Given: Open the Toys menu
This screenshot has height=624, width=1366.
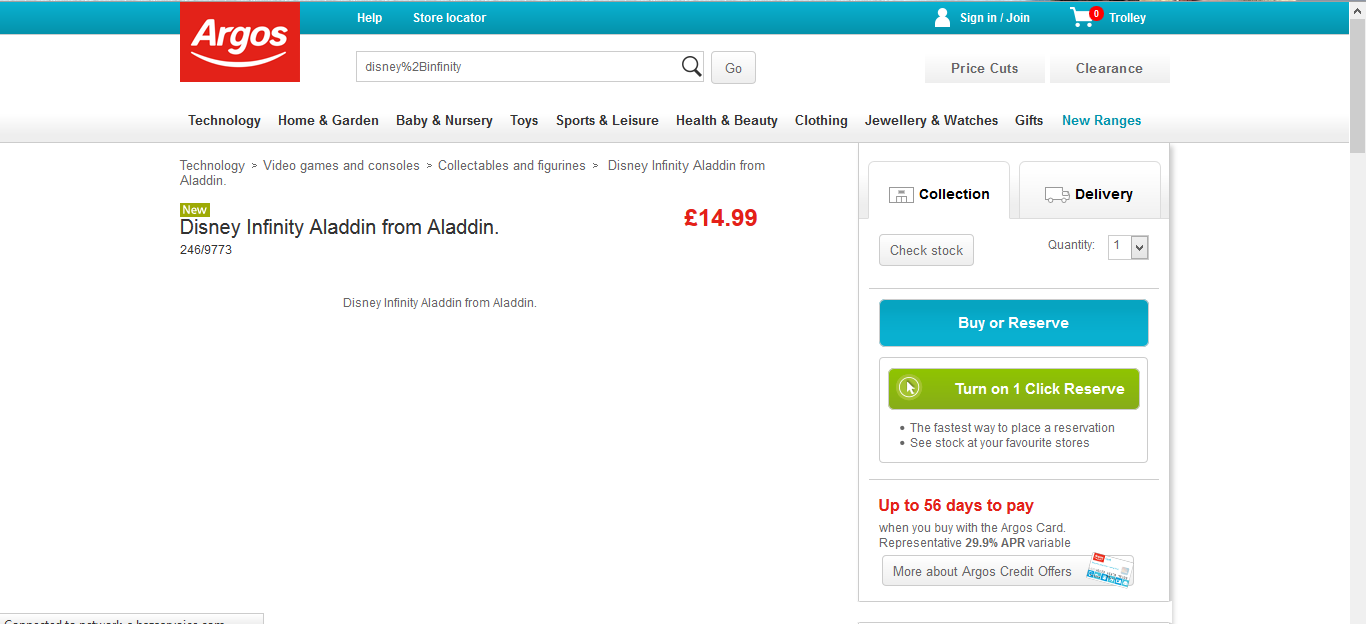Looking at the screenshot, I should click(x=524, y=120).
